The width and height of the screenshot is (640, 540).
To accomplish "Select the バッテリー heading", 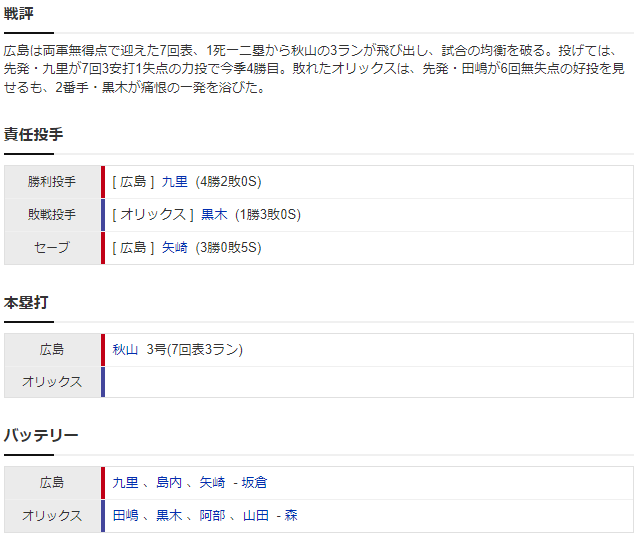I will (x=41, y=436).
